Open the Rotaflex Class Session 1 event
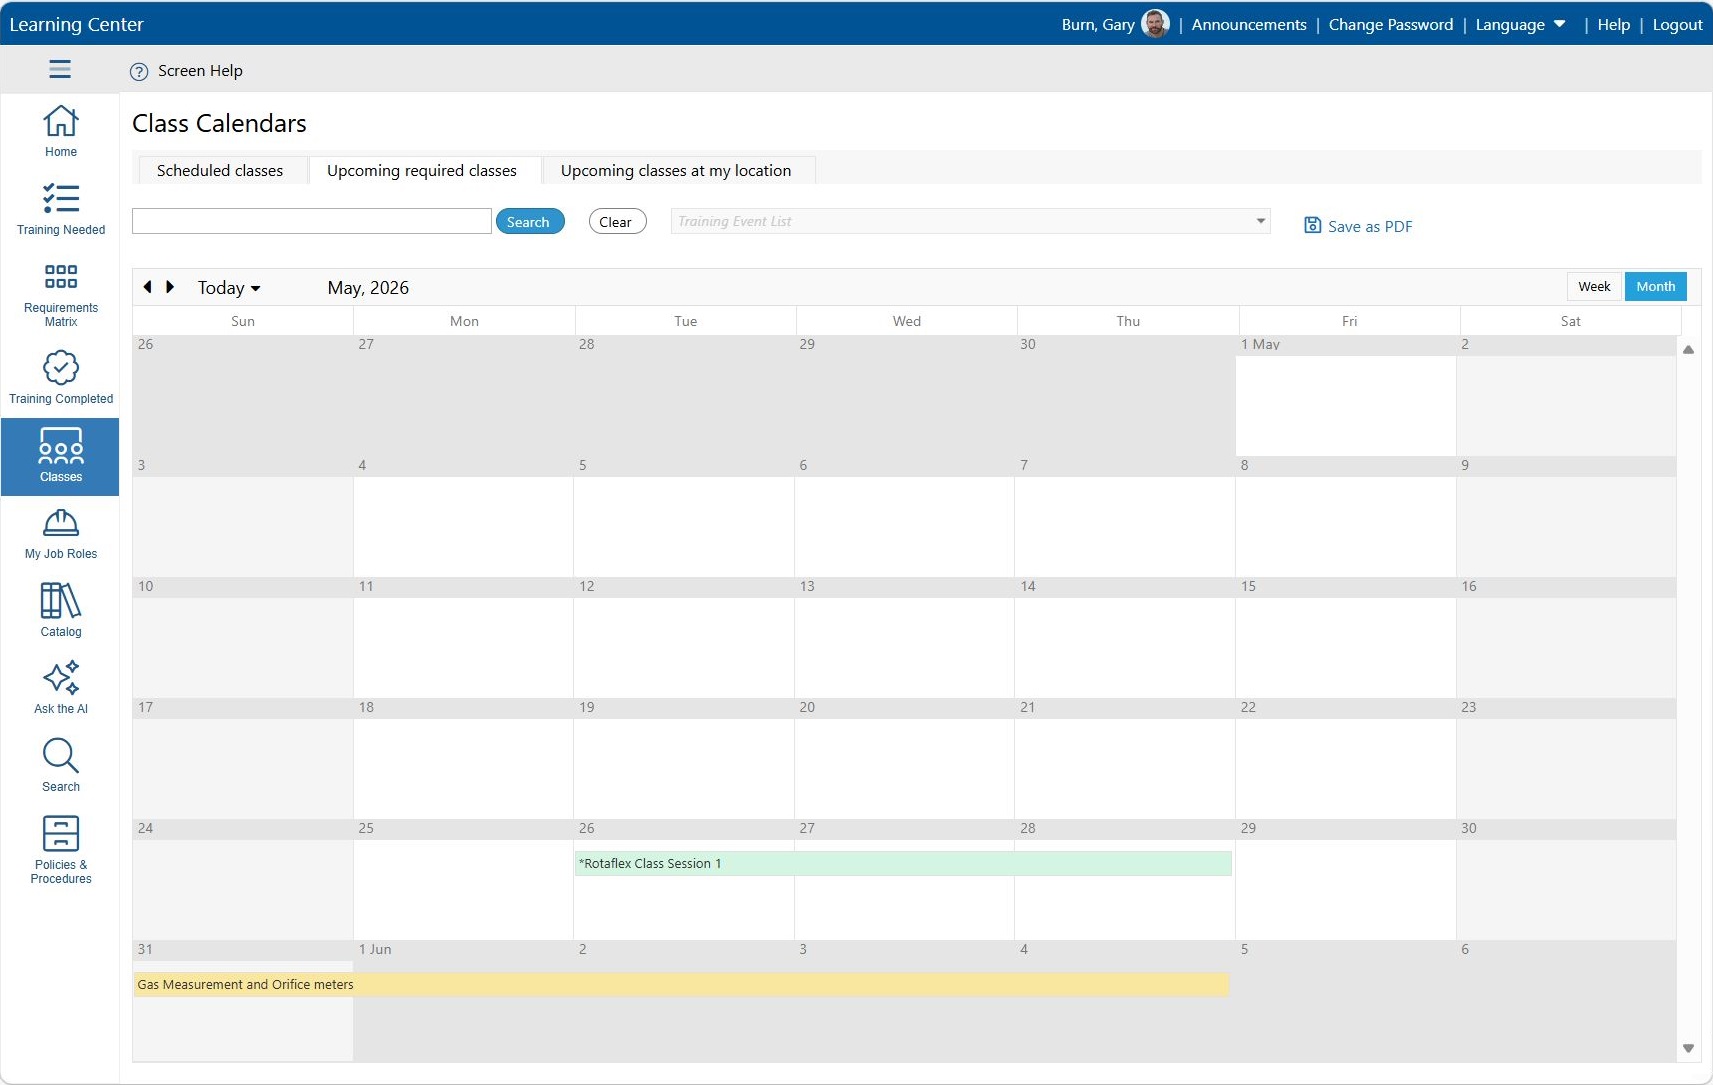 [903, 863]
